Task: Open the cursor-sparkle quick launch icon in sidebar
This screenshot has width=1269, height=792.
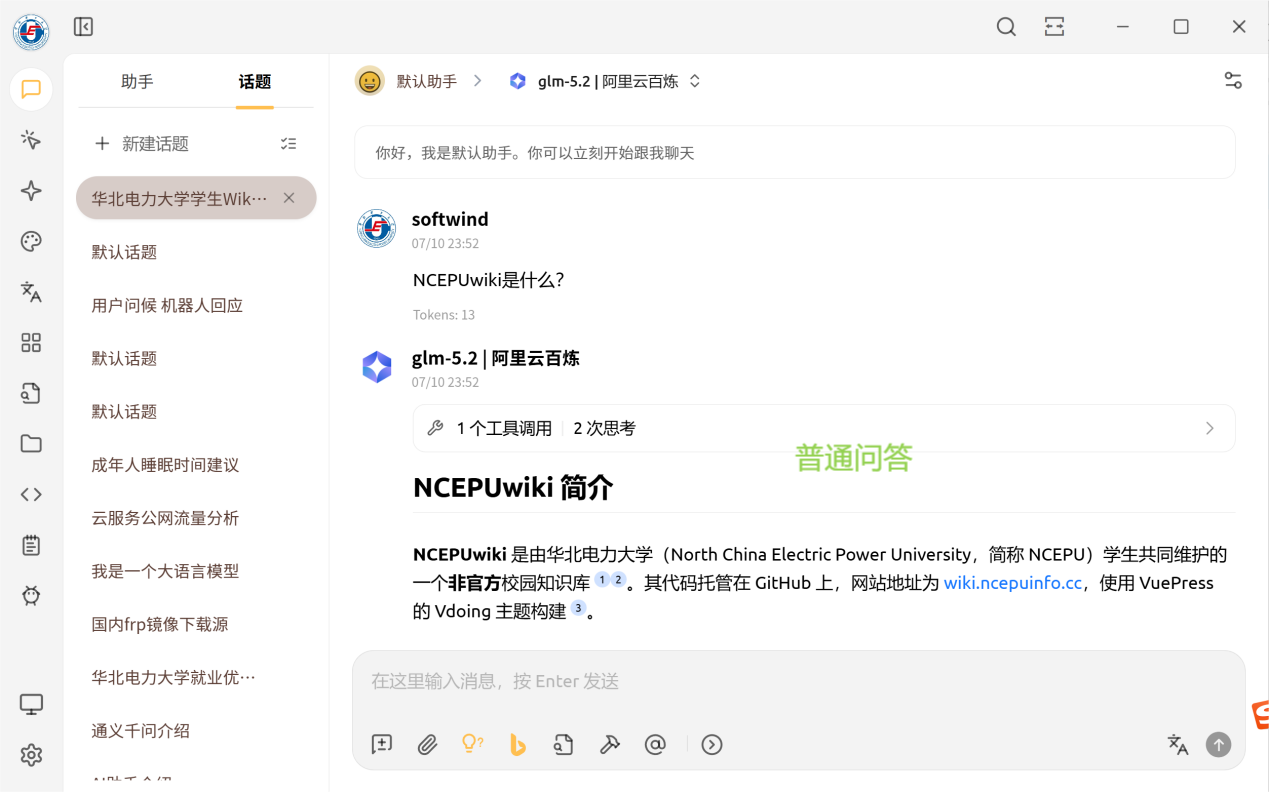Action: [x=31, y=140]
